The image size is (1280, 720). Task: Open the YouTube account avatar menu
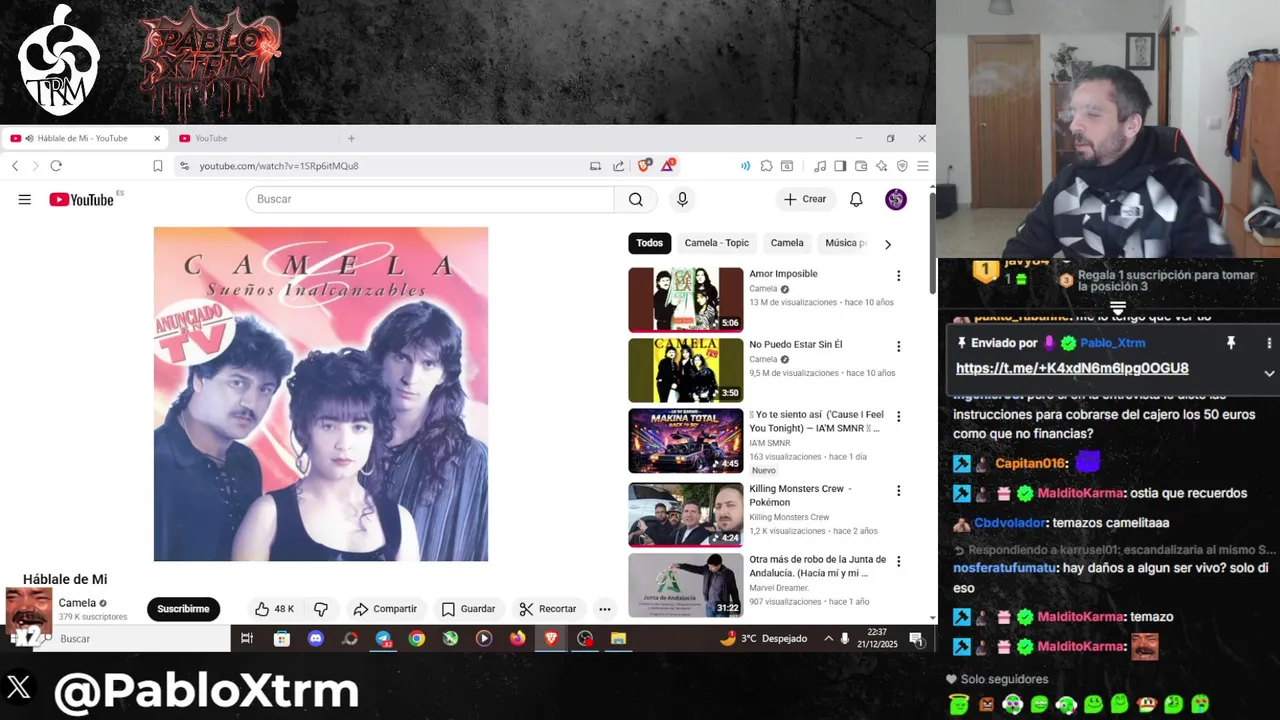pyautogui.click(x=896, y=199)
